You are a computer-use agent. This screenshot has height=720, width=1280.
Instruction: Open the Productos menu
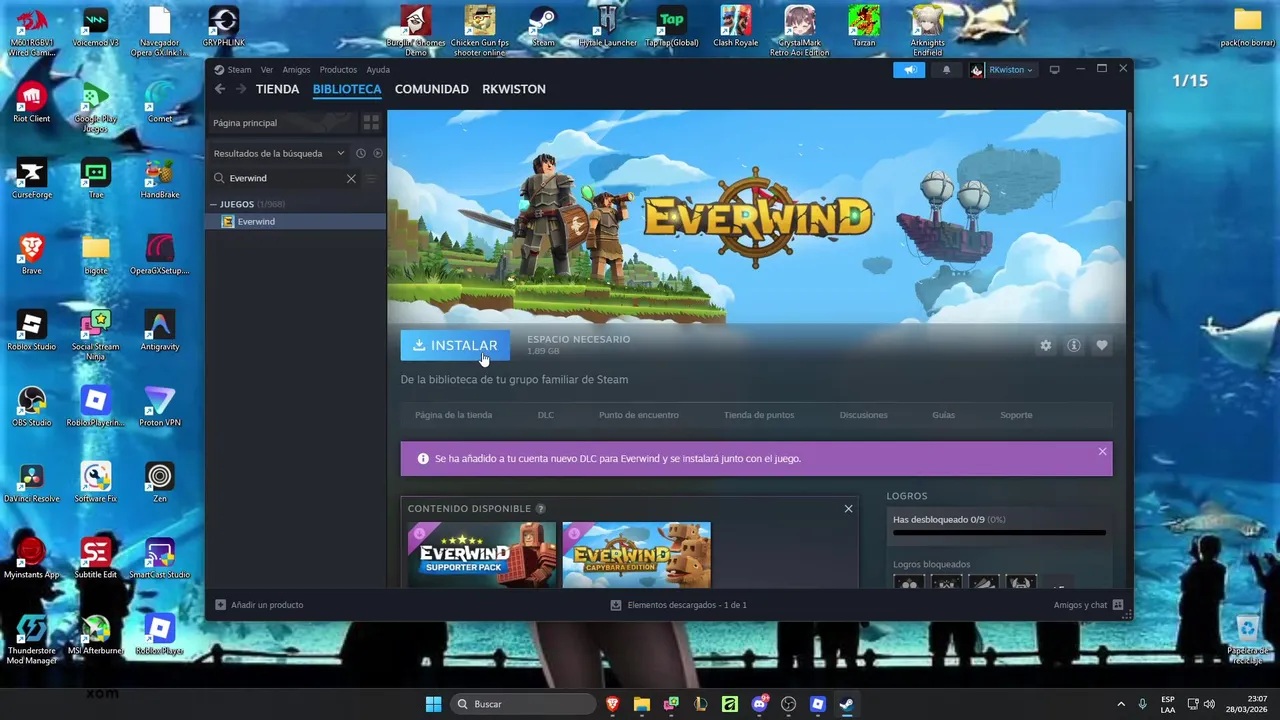click(338, 70)
